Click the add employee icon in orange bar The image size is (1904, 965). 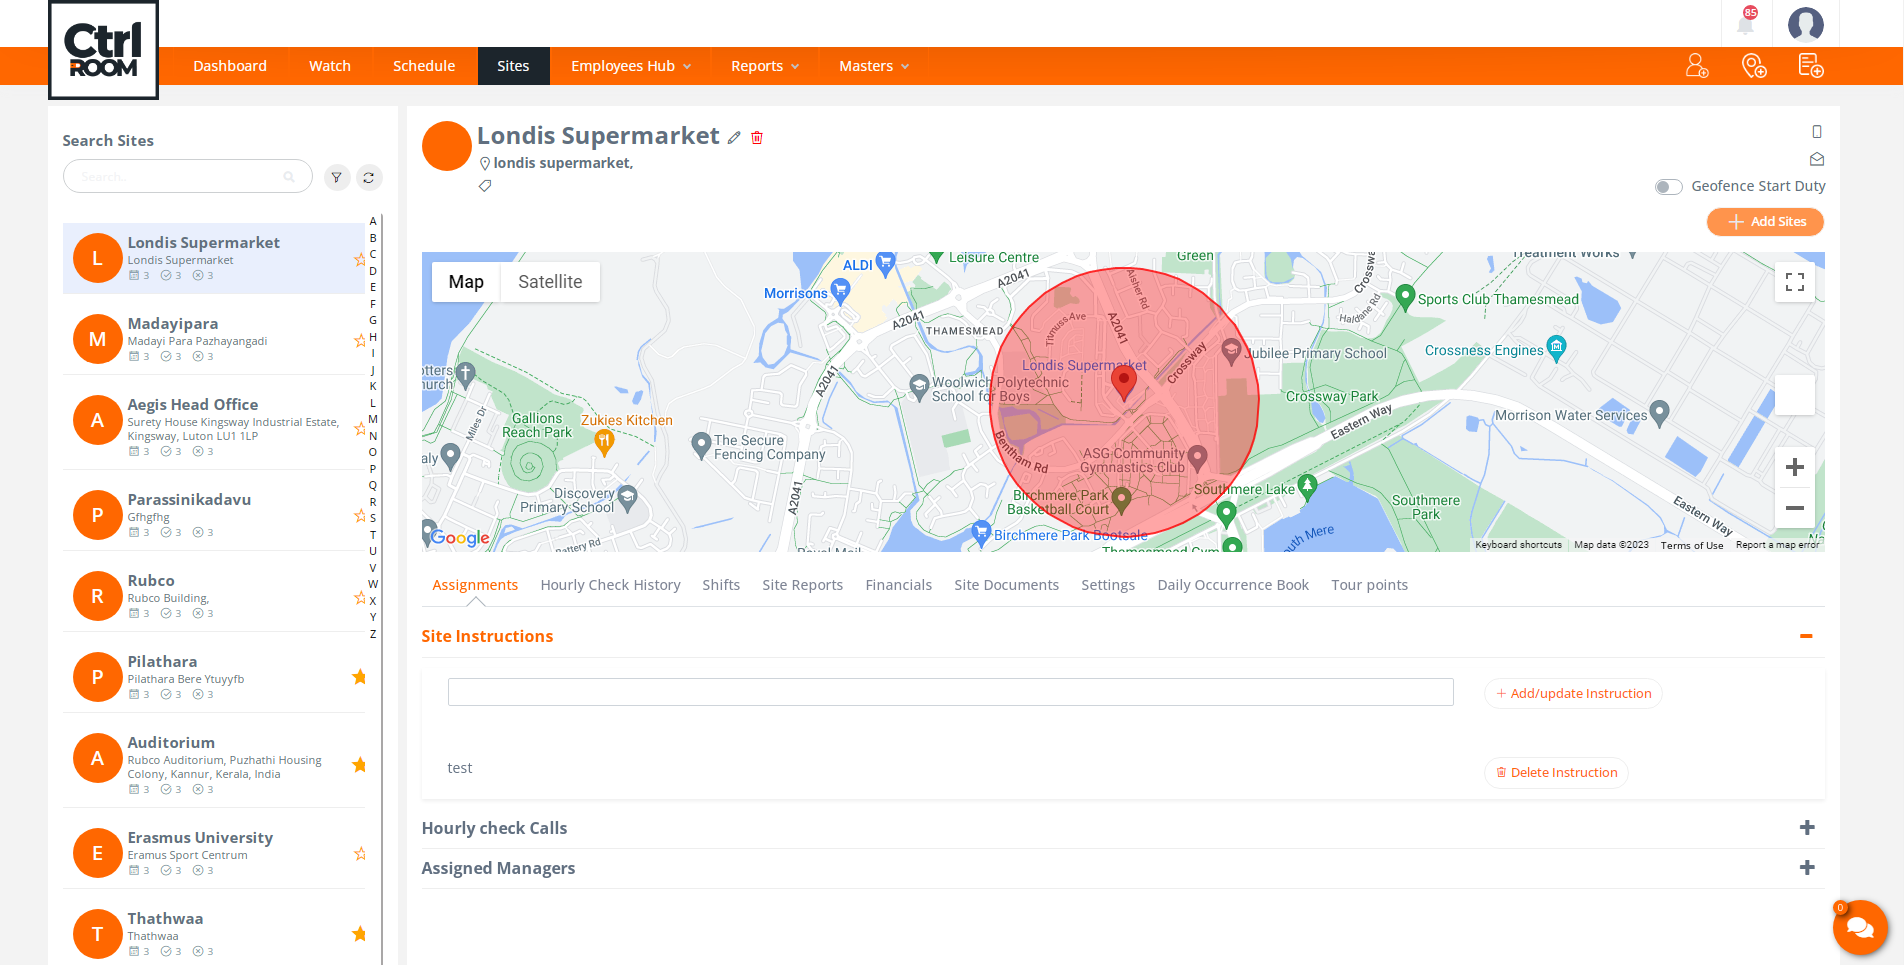pyautogui.click(x=1697, y=66)
